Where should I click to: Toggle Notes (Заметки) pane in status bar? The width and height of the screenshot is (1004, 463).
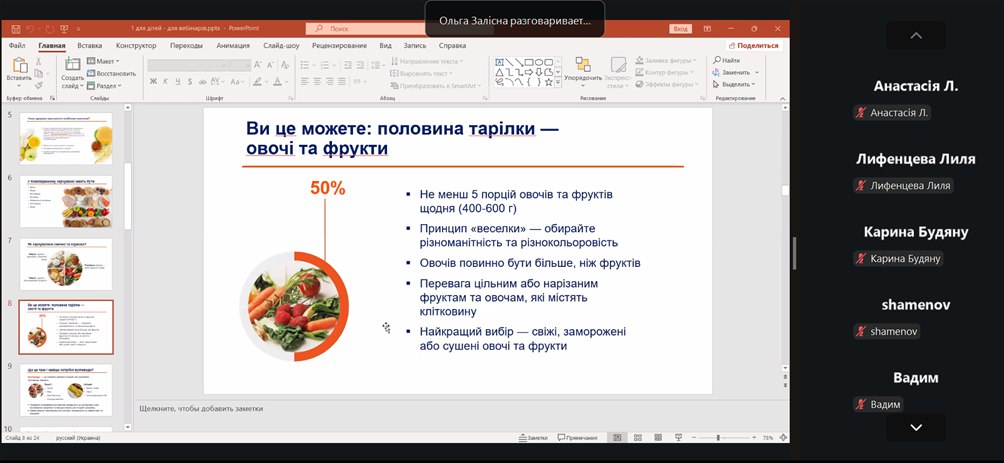(x=533, y=438)
